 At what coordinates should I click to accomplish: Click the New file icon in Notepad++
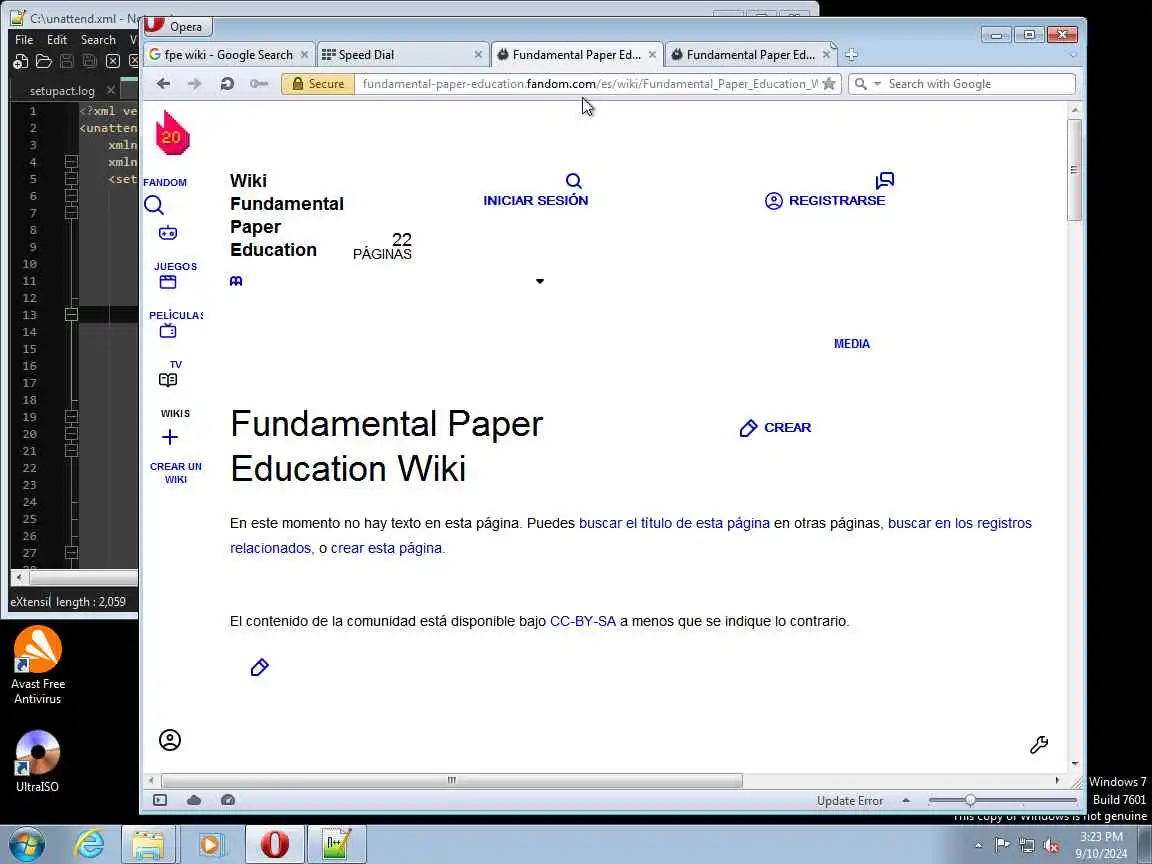[x=21, y=62]
